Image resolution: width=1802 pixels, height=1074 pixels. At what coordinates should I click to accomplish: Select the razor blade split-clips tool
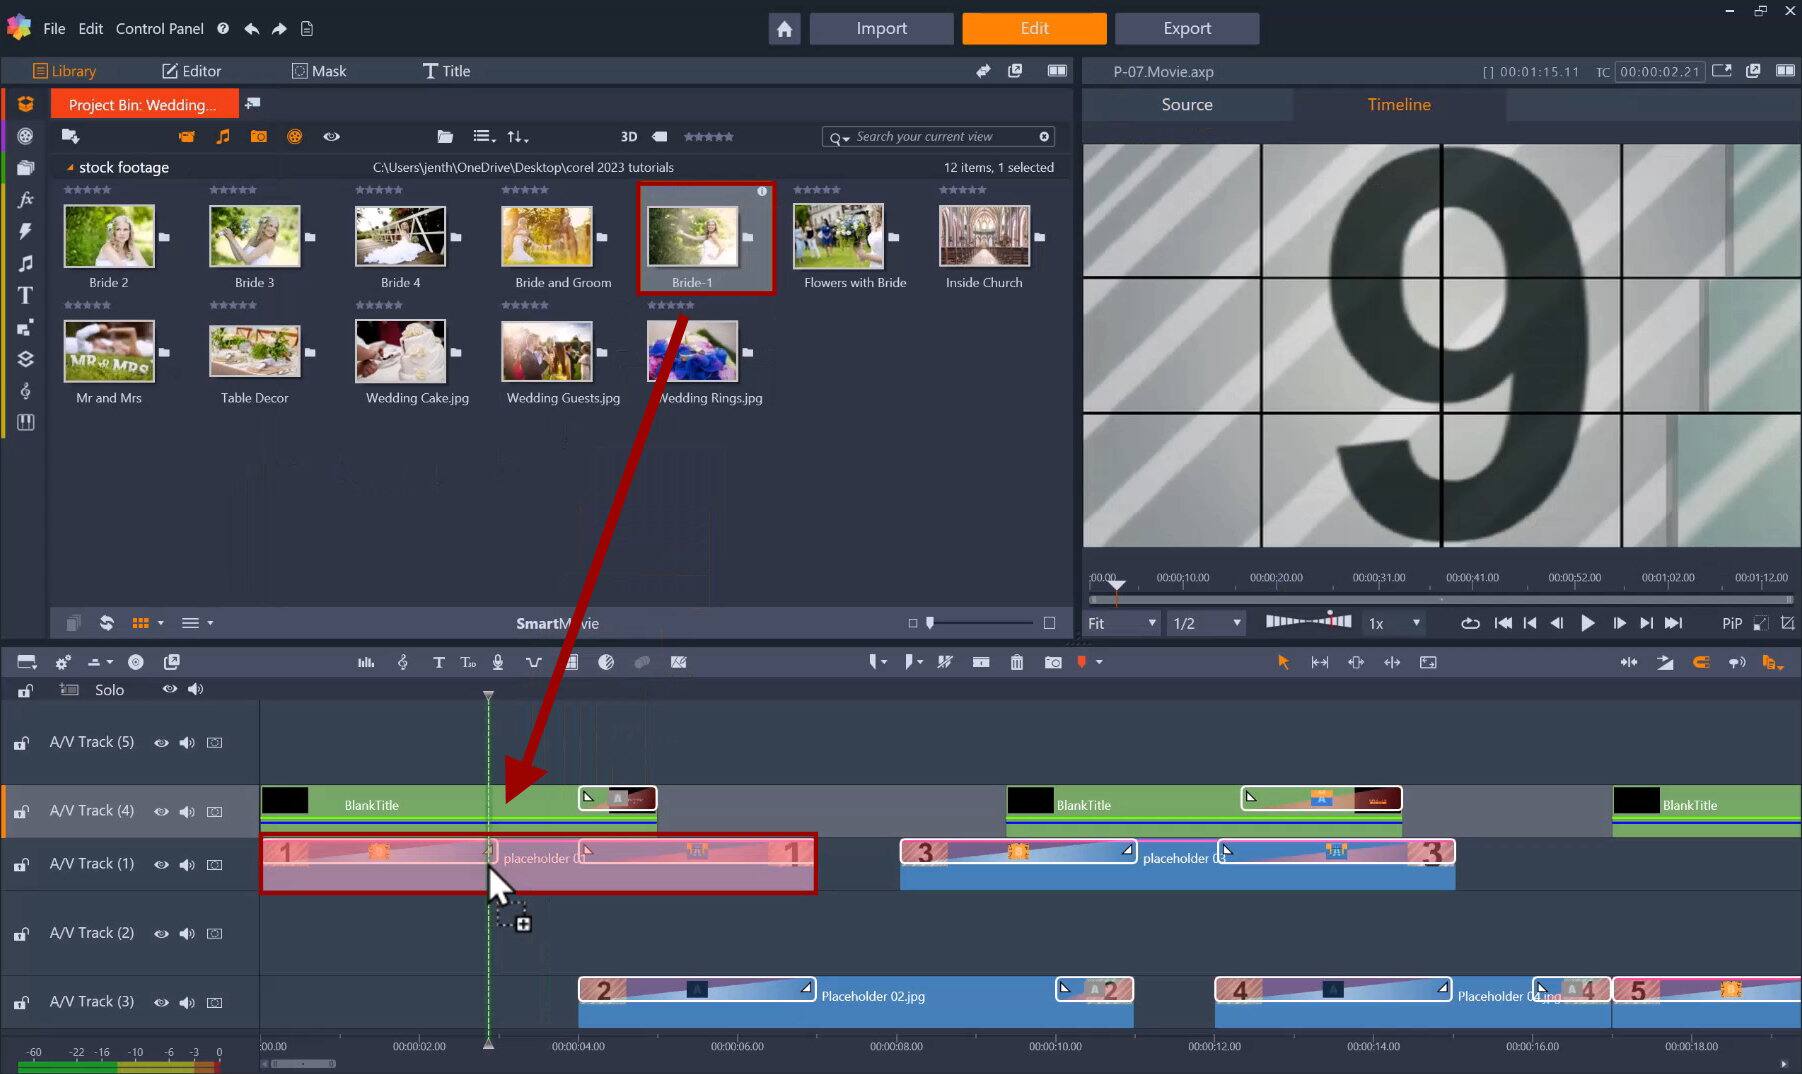pyautogui.click(x=944, y=662)
